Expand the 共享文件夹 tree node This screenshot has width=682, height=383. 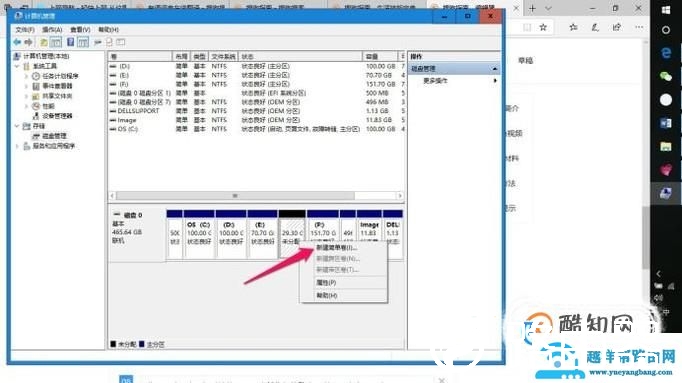point(26,96)
